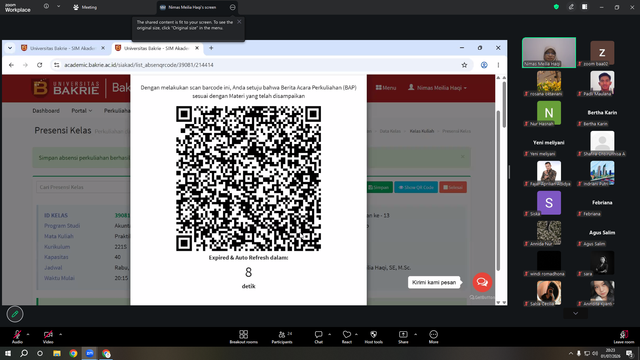Open a new browser tab
The width and height of the screenshot is (640, 360).
pos(211,48)
